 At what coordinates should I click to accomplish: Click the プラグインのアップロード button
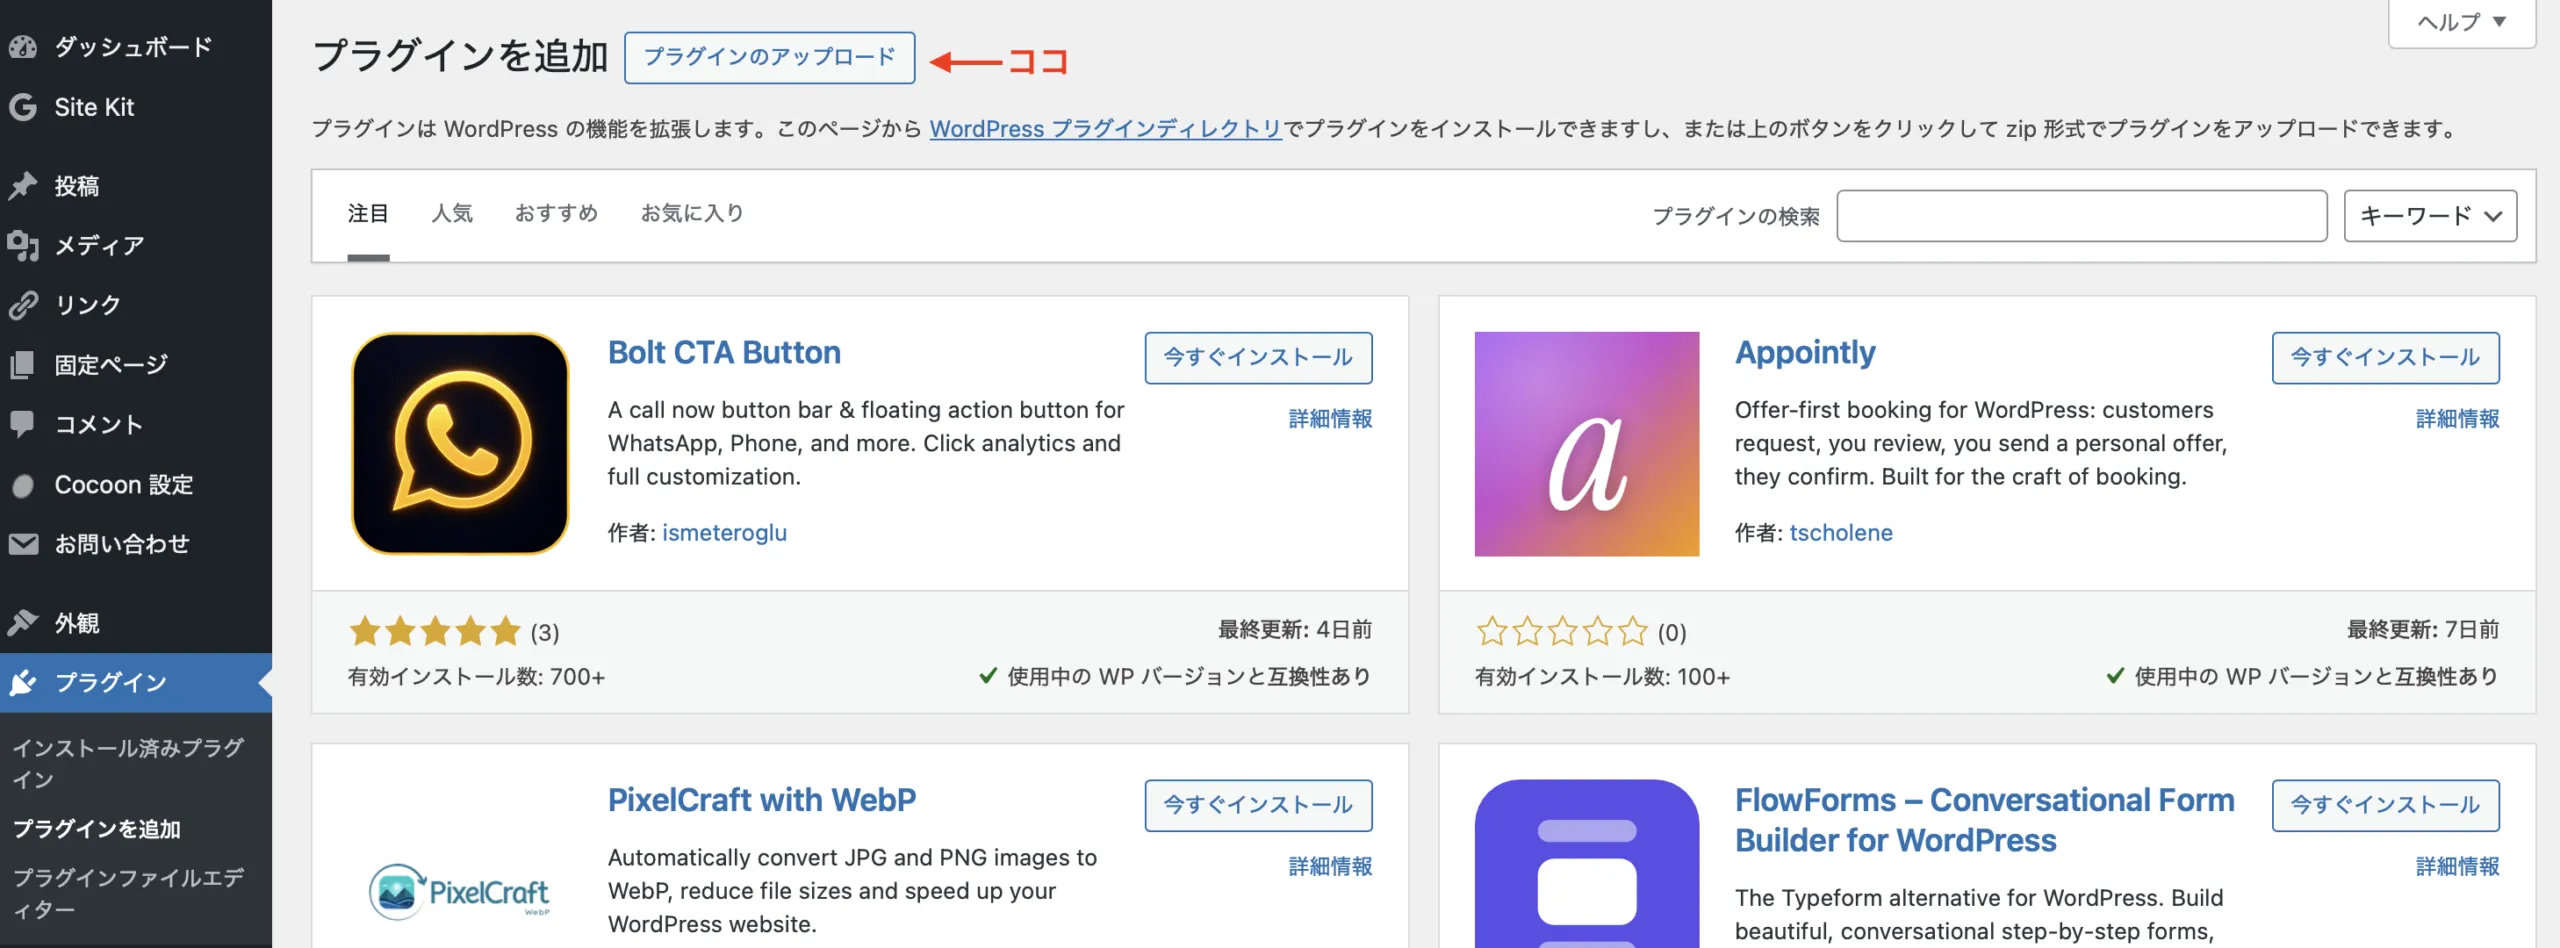(x=769, y=57)
